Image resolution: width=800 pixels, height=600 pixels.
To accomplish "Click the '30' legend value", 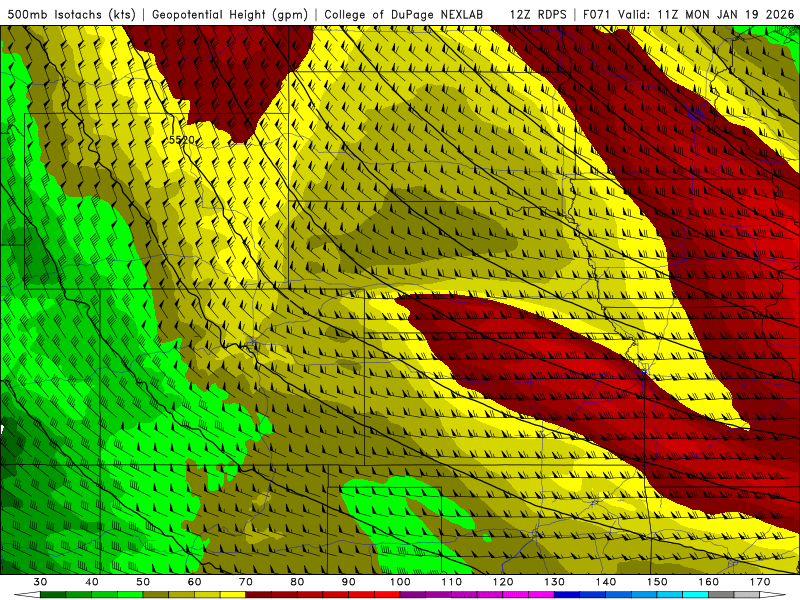I will click(x=40, y=582).
